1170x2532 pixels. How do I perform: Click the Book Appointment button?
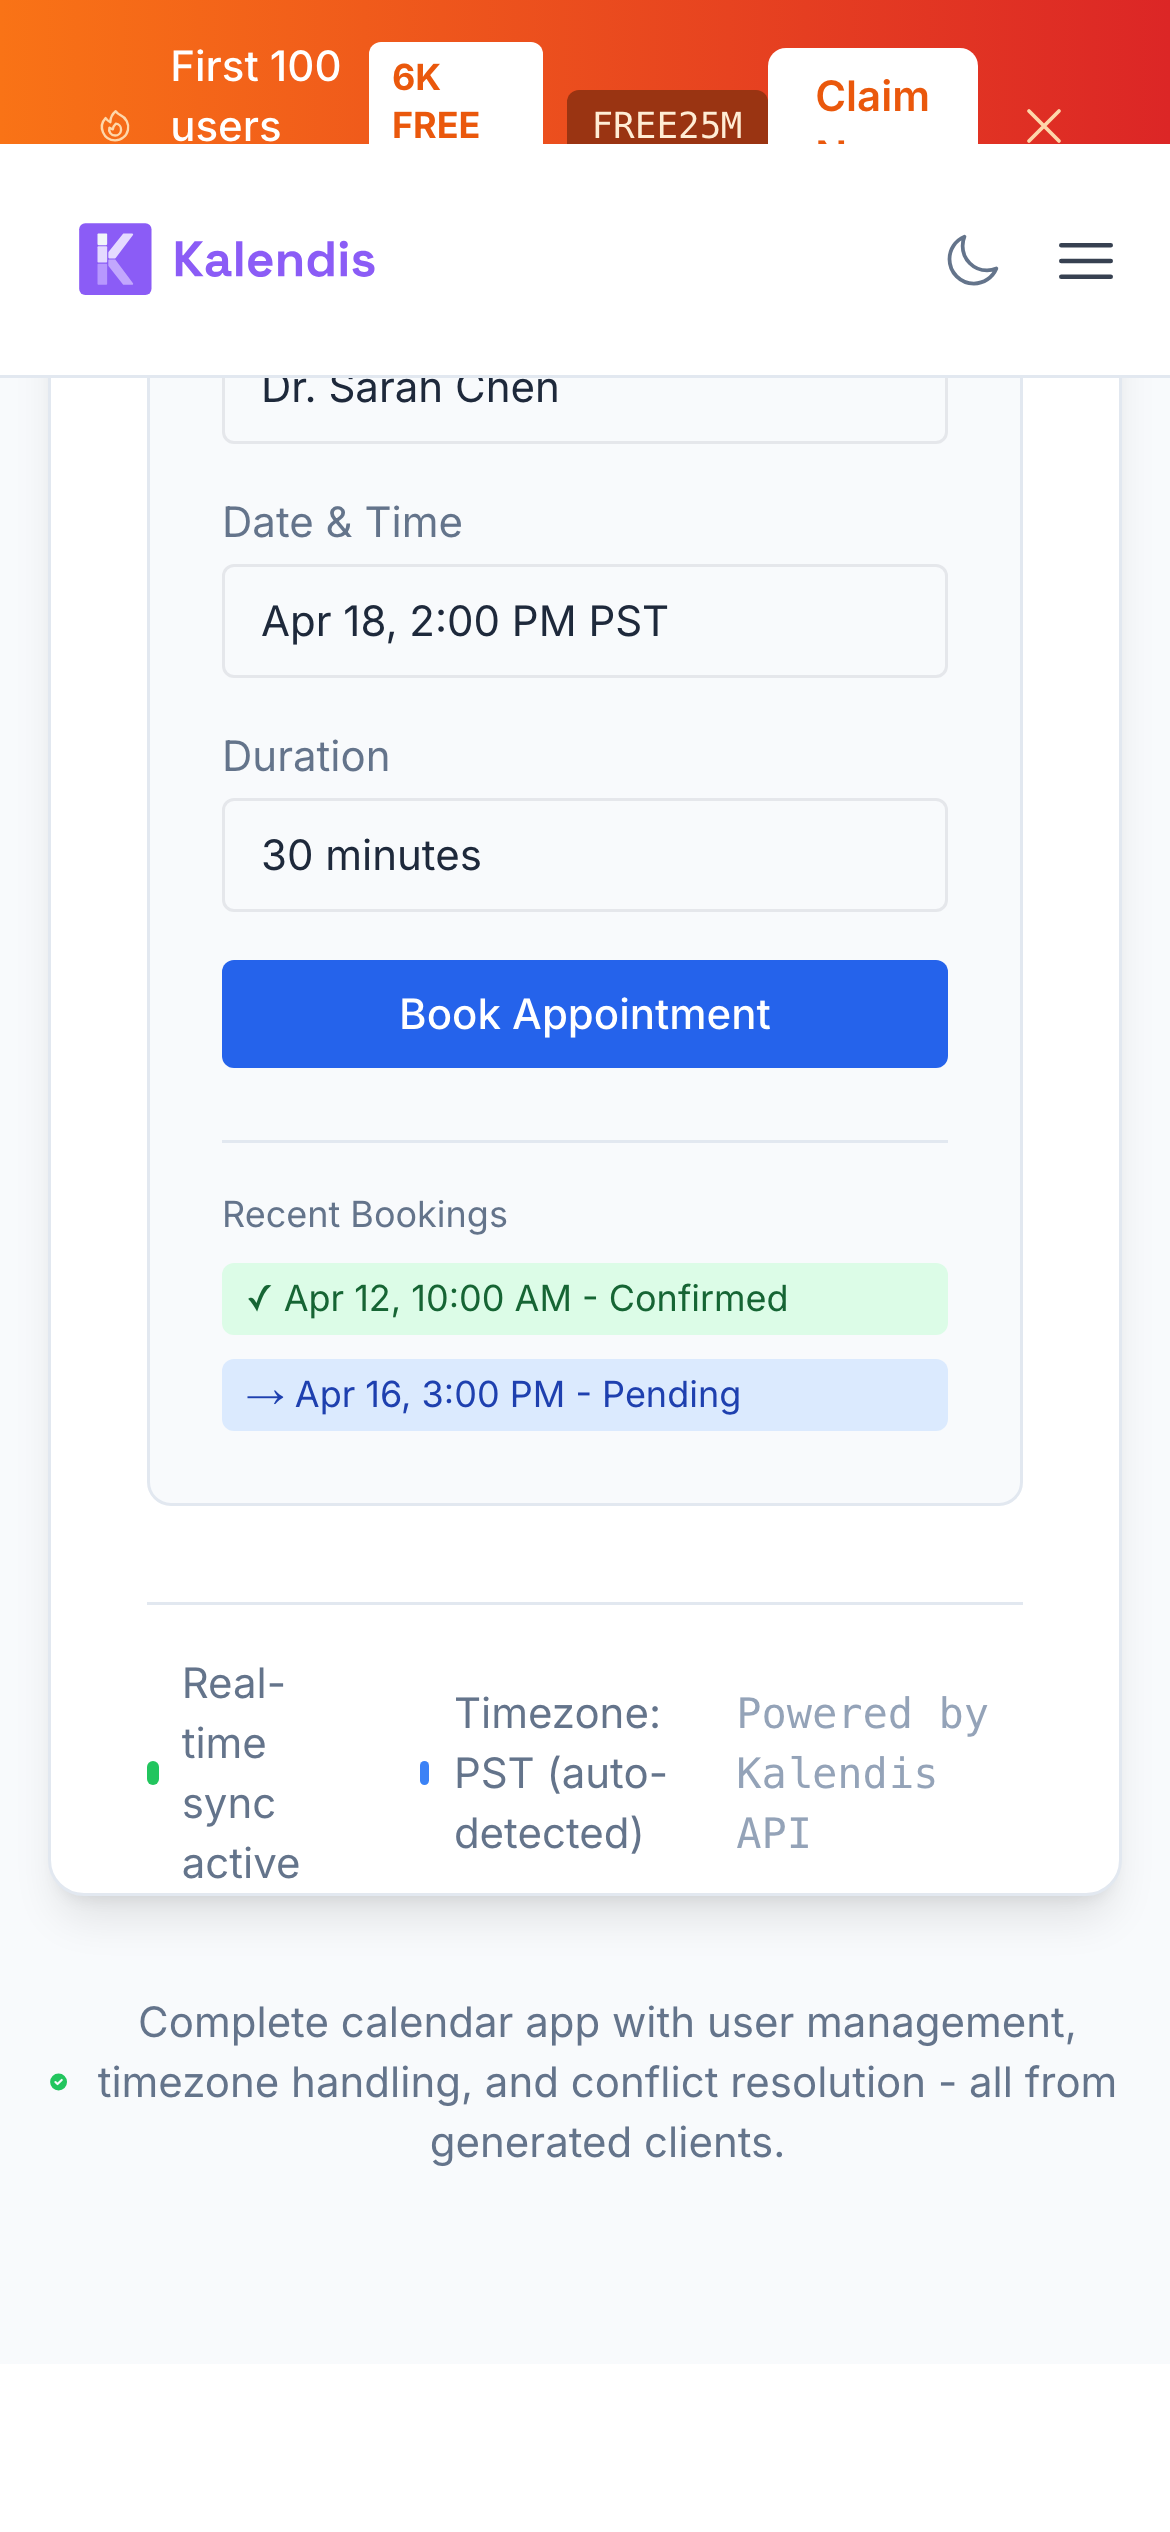pyautogui.click(x=584, y=1014)
